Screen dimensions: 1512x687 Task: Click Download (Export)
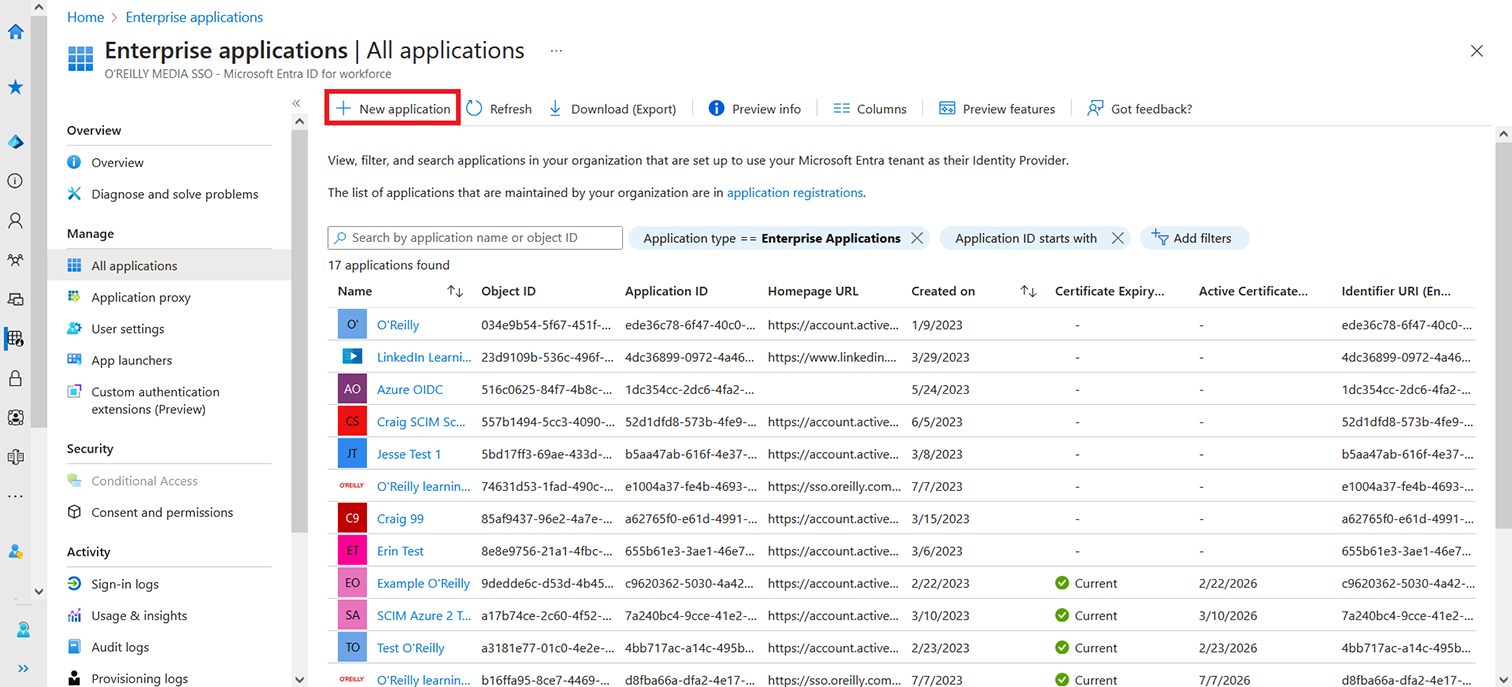[x=612, y=109]
